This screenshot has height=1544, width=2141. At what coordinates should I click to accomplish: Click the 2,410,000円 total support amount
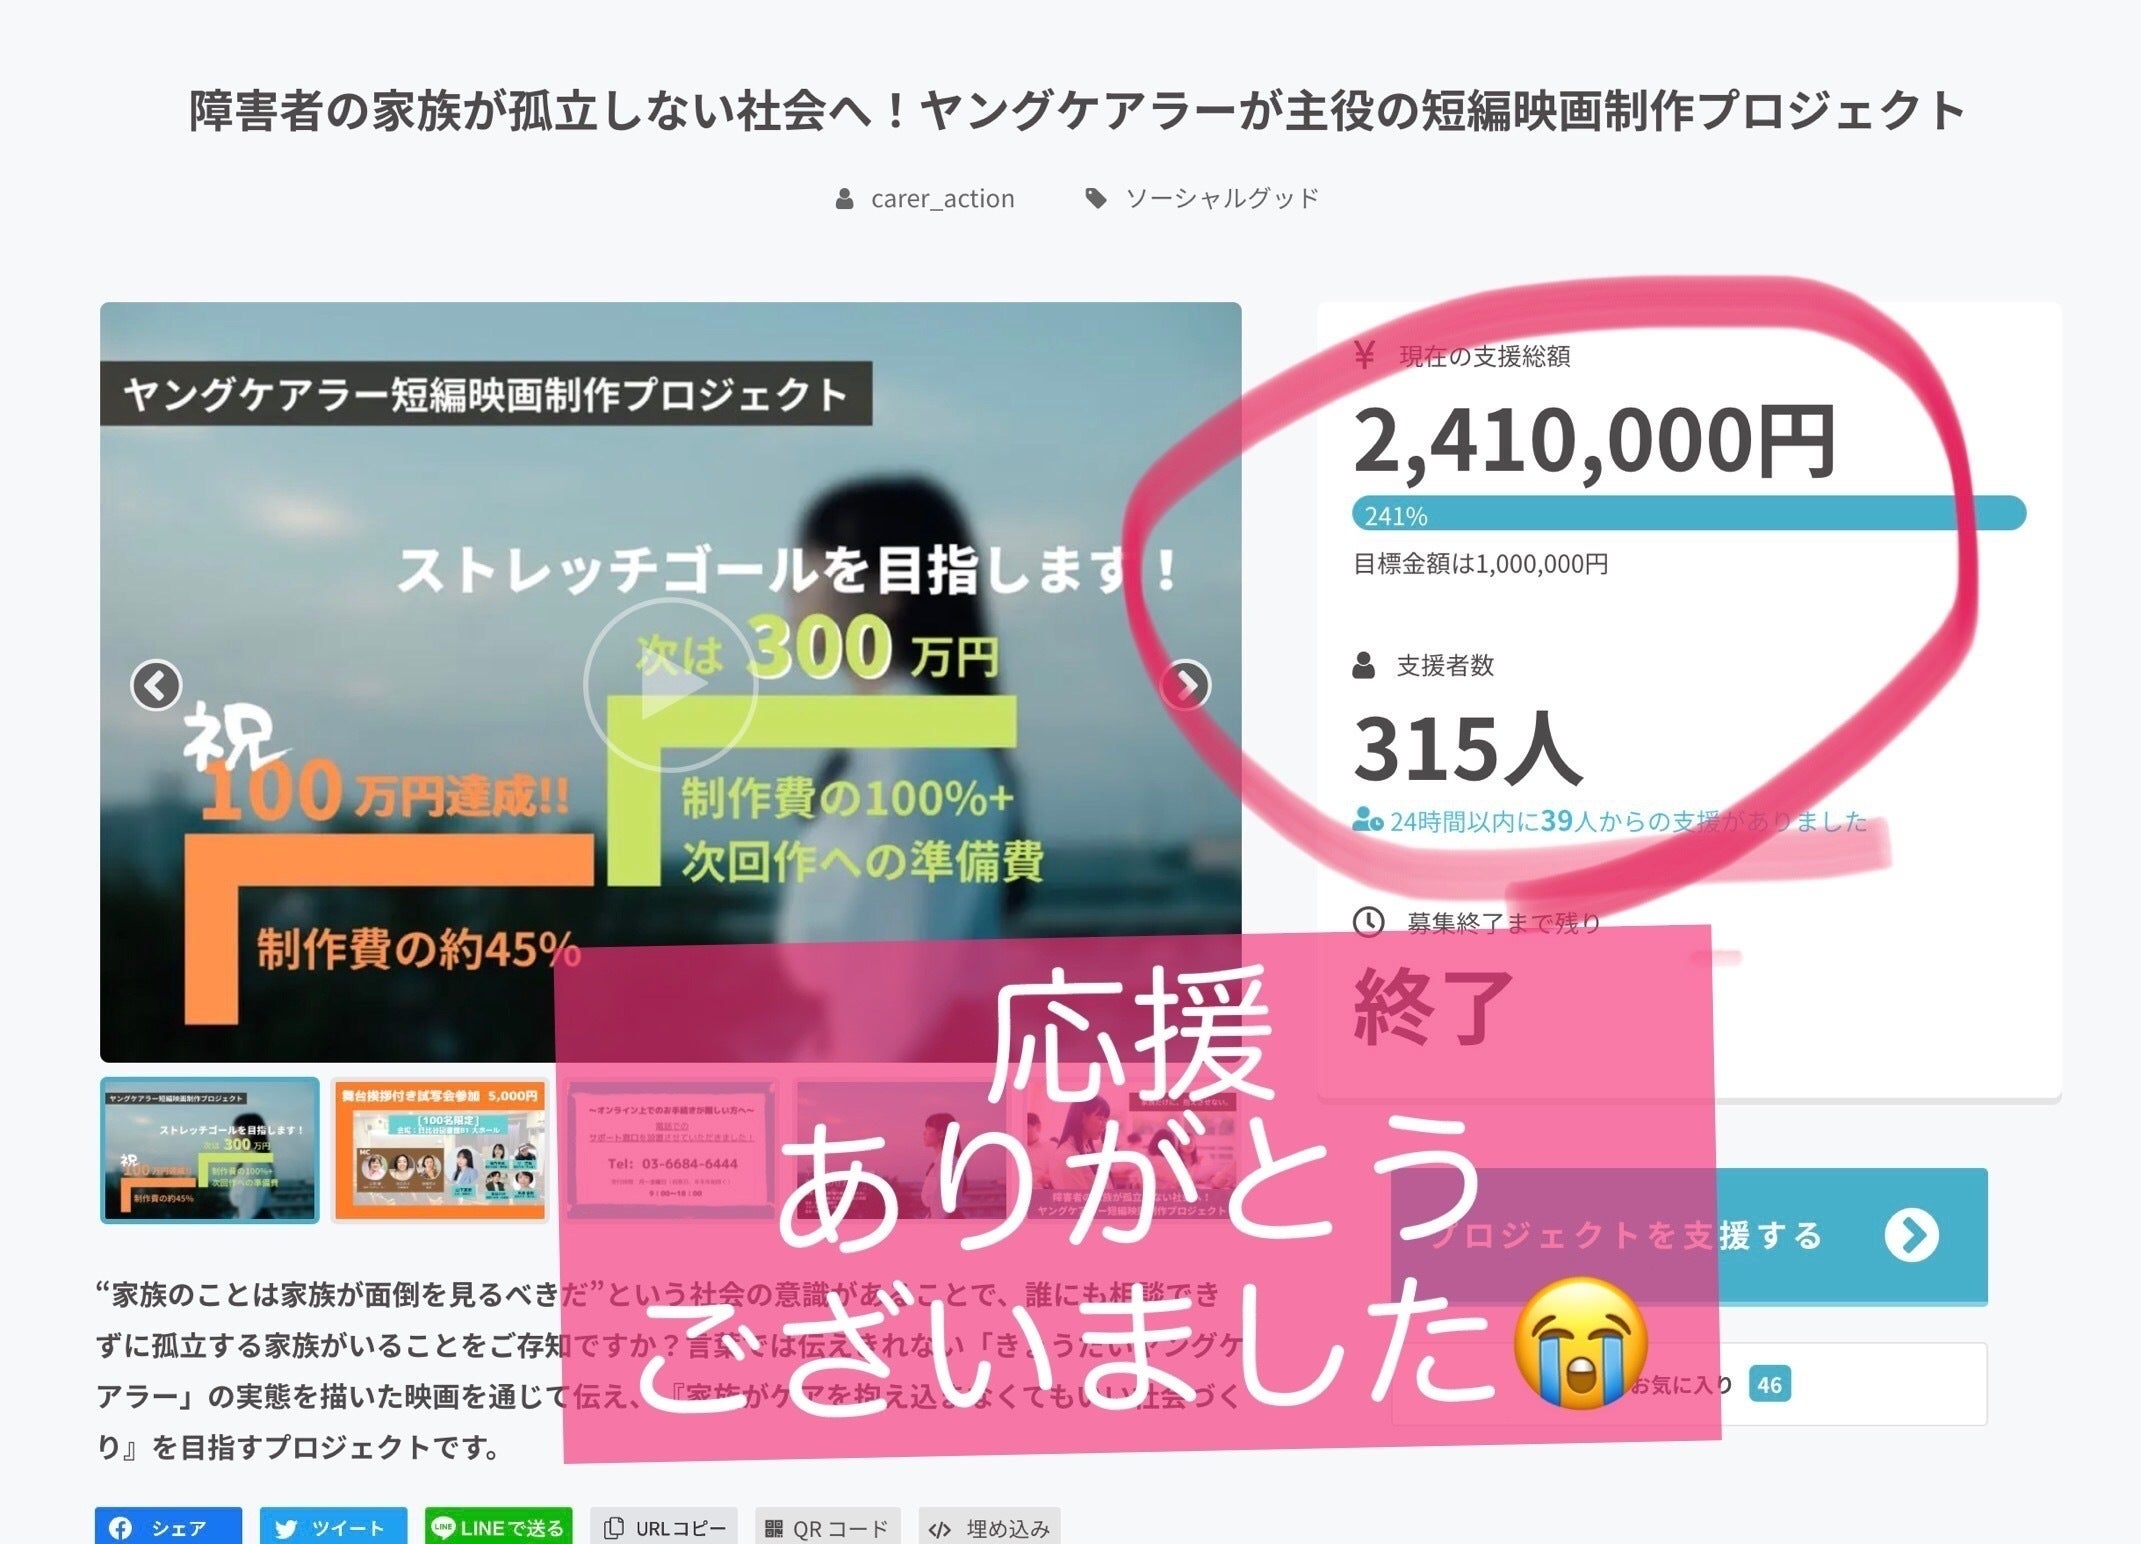click(x=1594, y=441)
